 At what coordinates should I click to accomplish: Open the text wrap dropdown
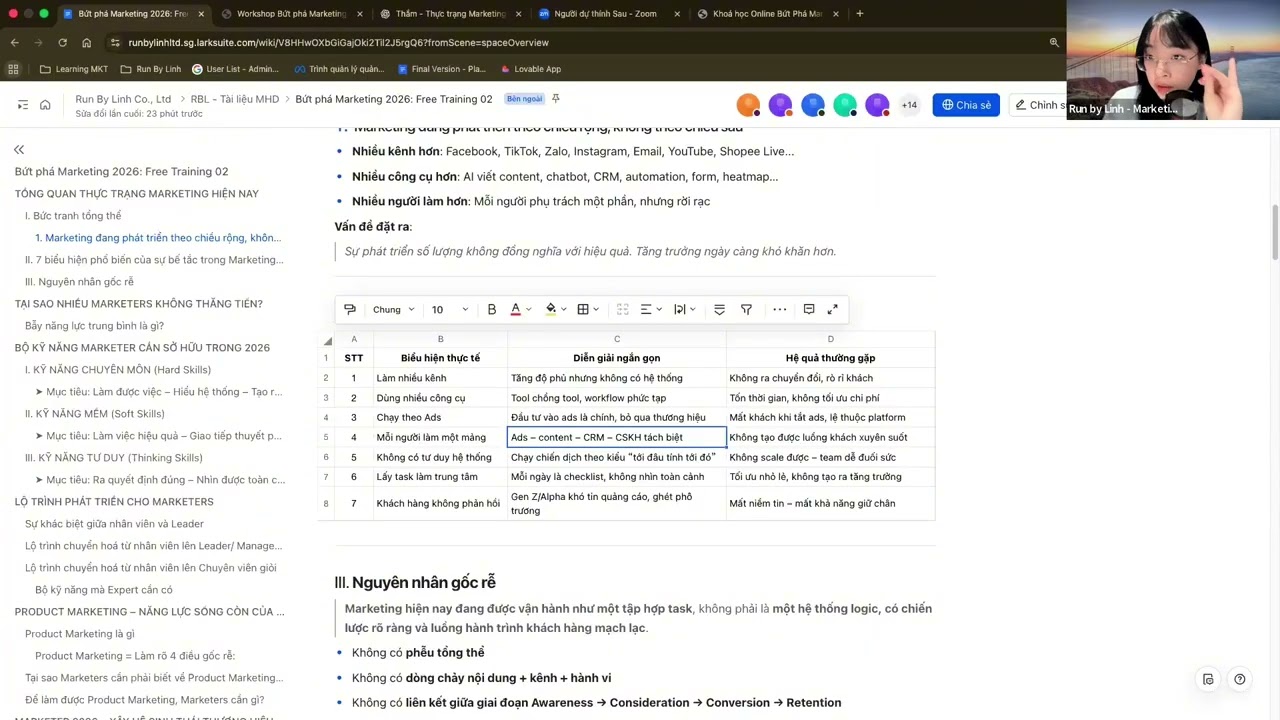pyautogui.click(x=685, y=310)
